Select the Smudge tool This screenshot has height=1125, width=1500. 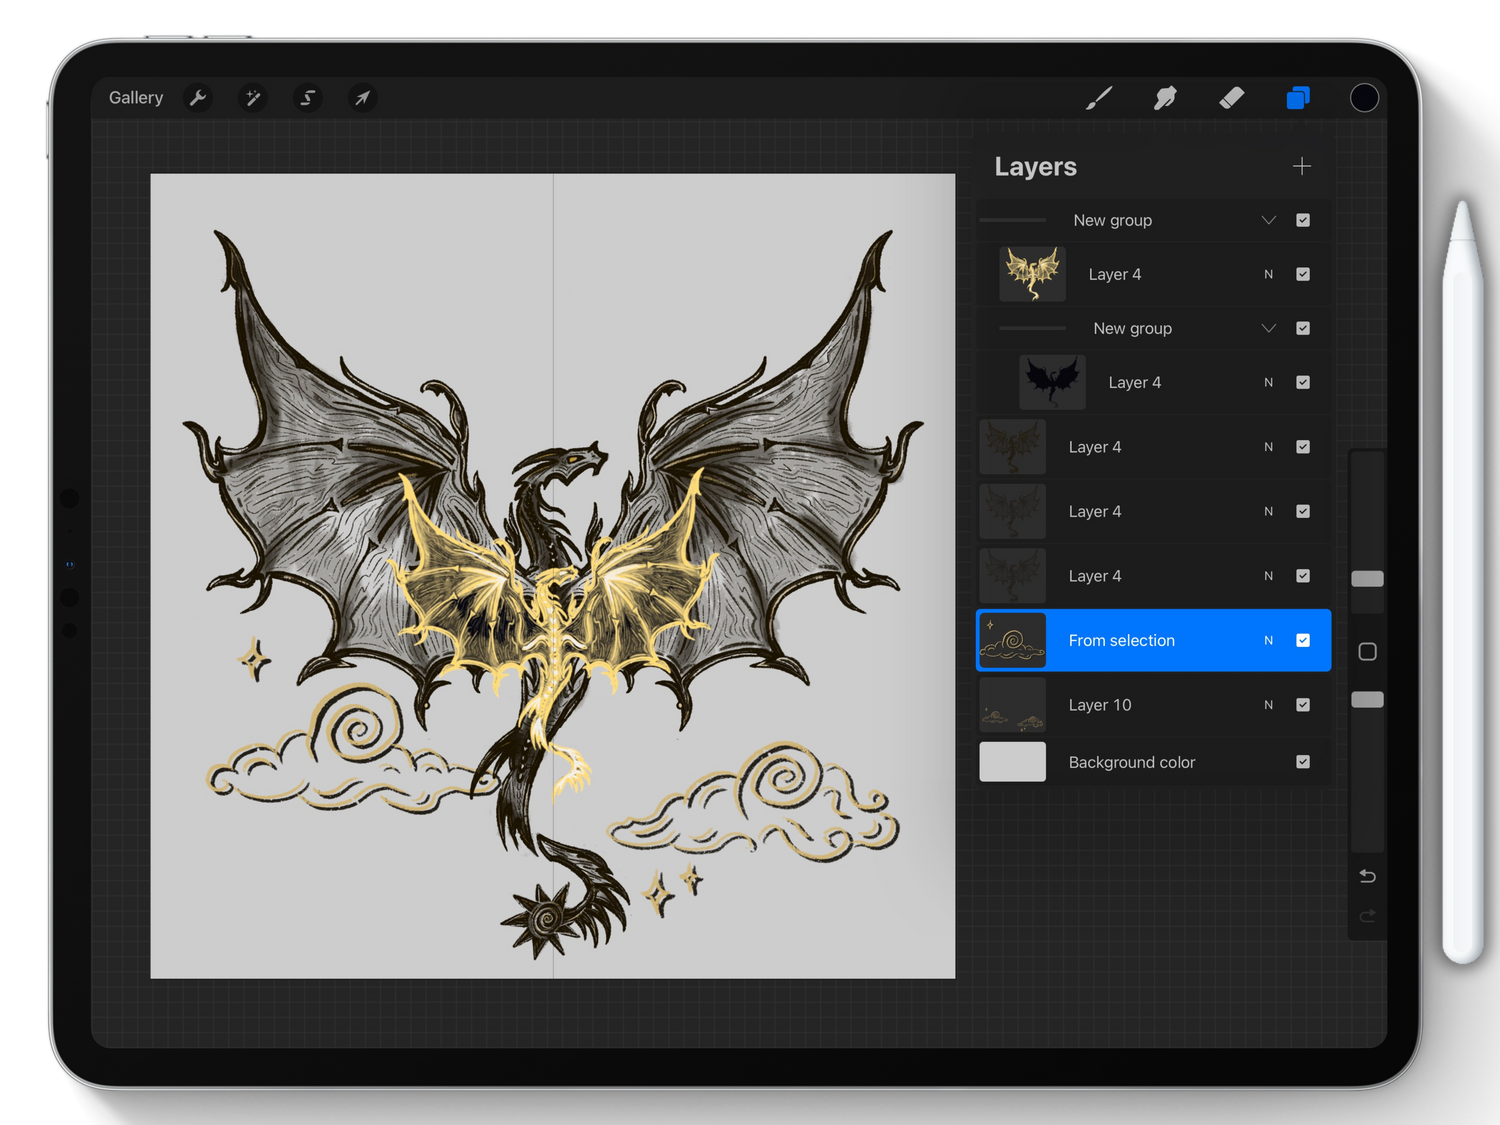tap(1165, 98)
